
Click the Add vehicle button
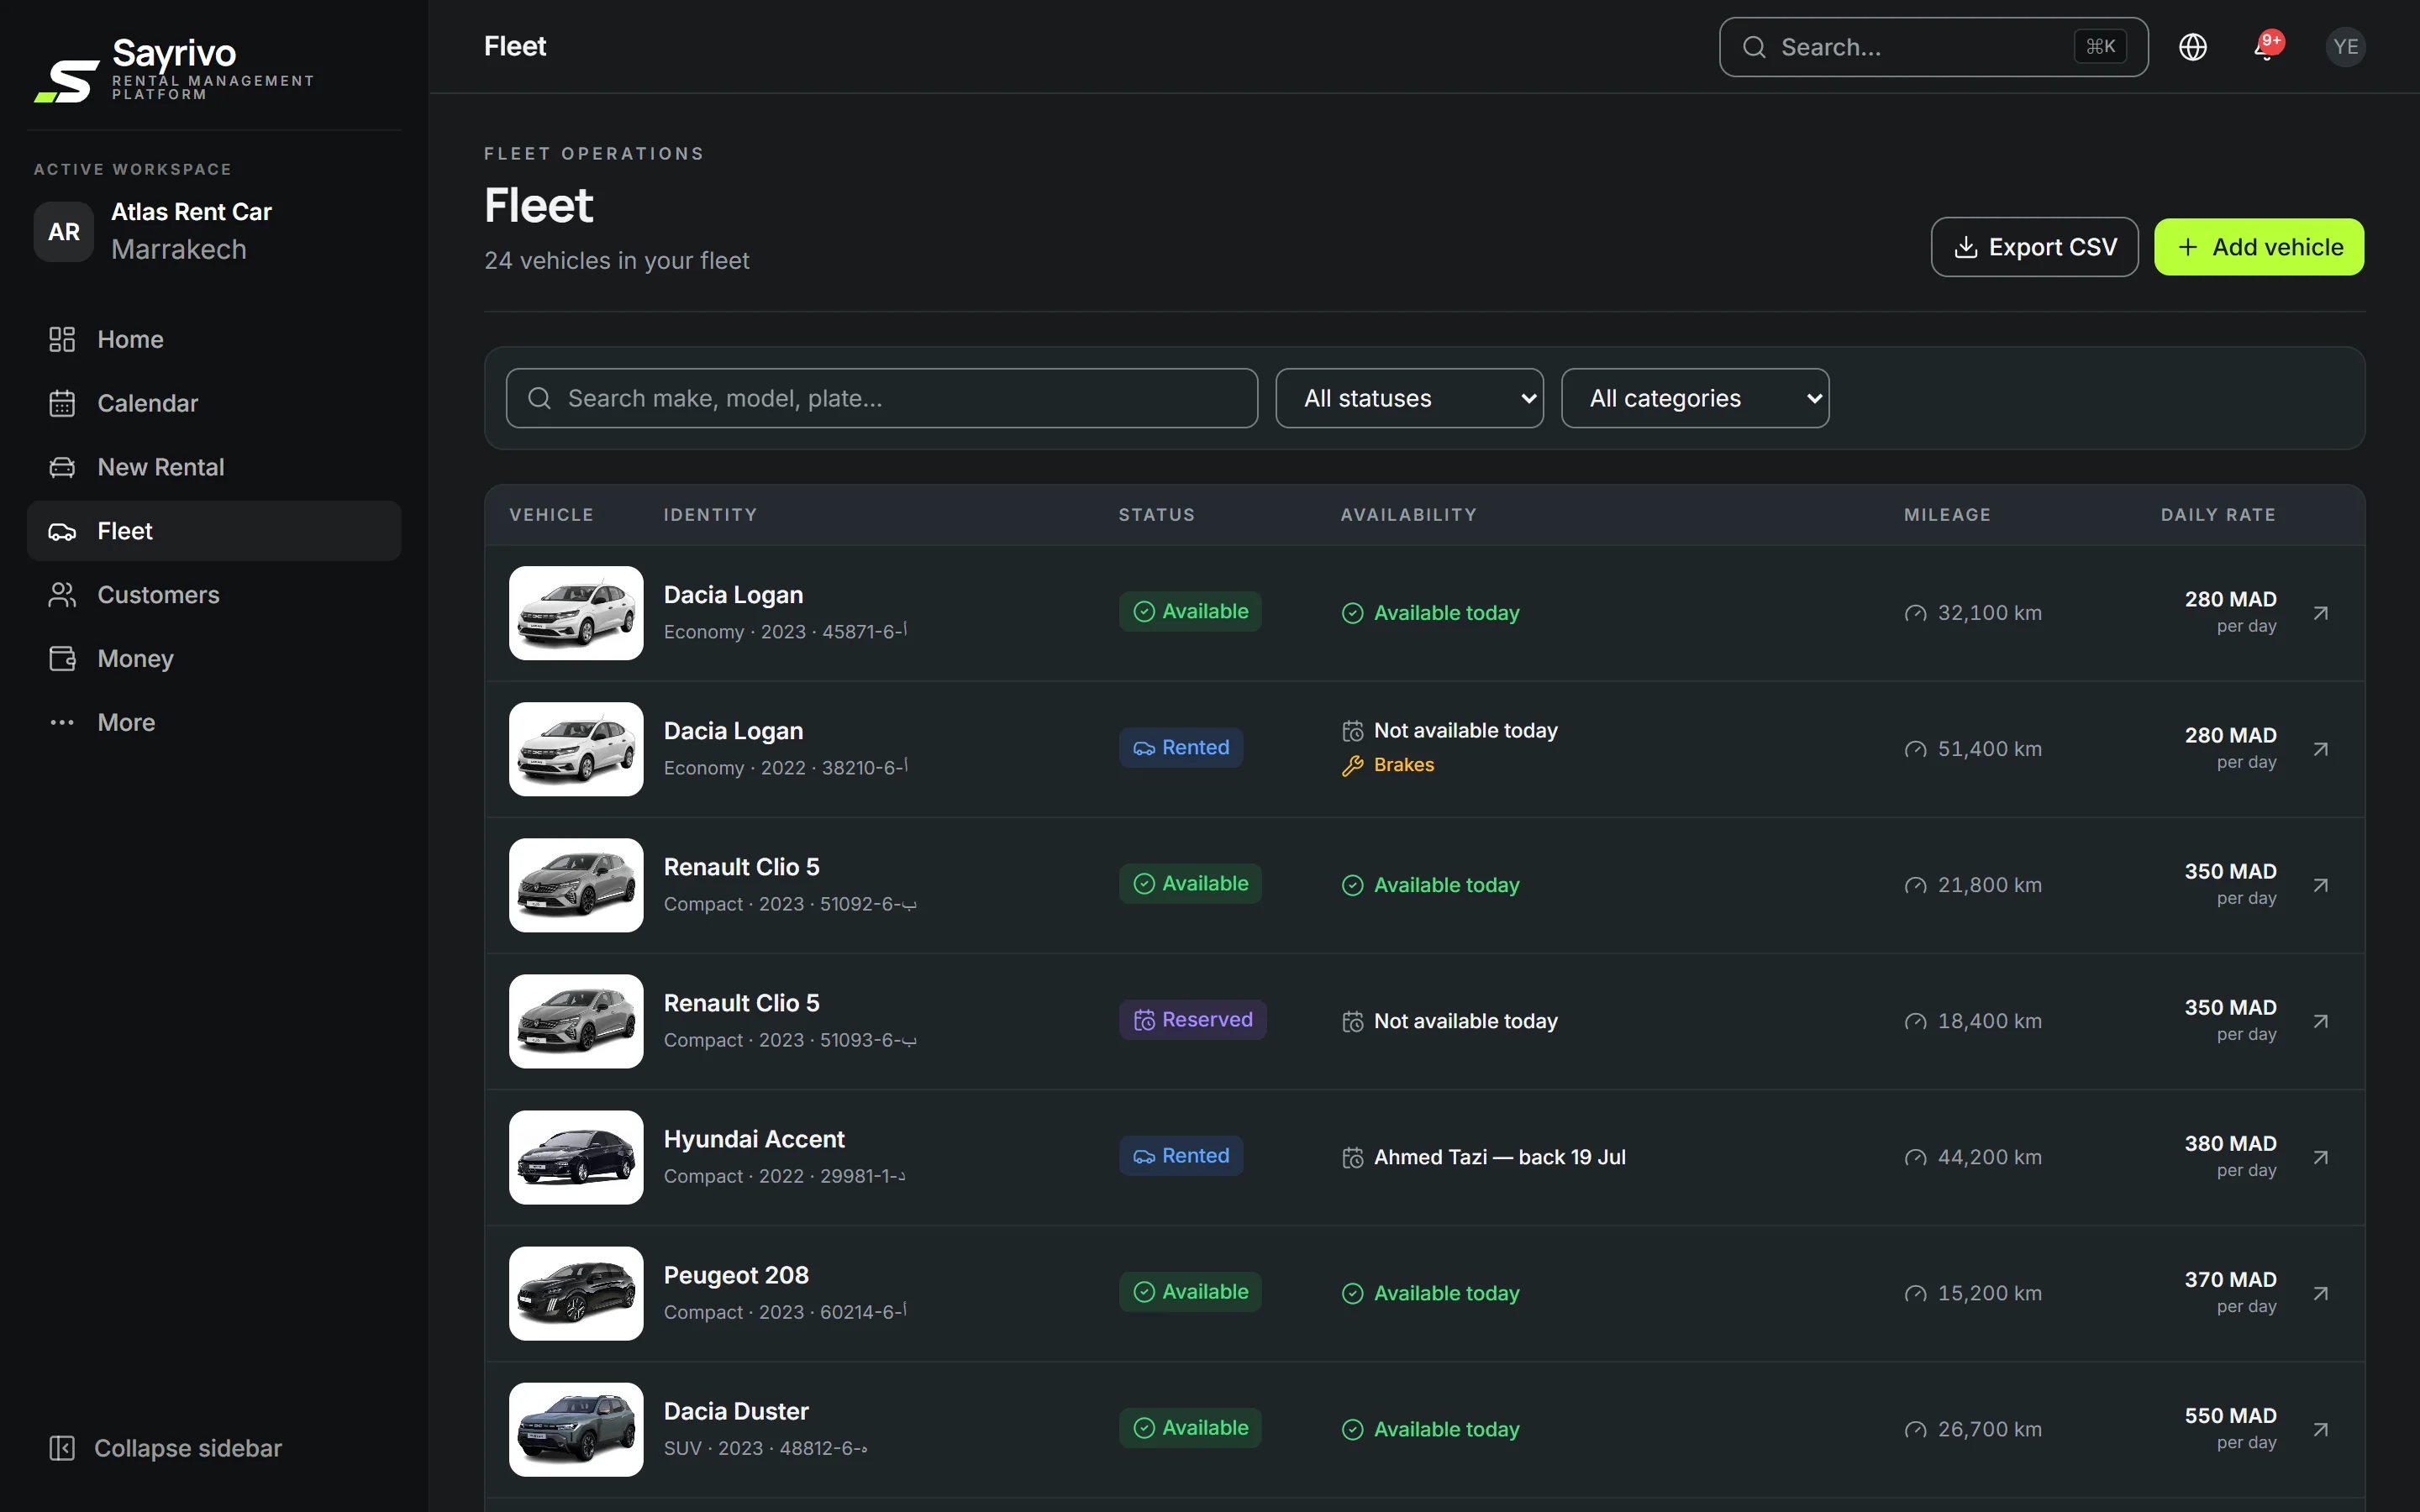tap(2258, 247)
